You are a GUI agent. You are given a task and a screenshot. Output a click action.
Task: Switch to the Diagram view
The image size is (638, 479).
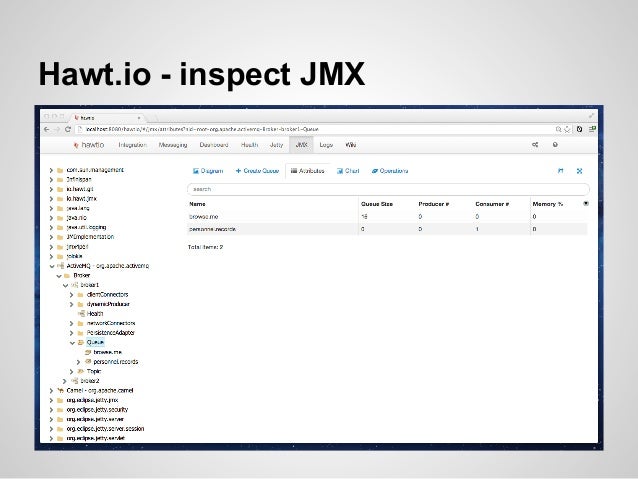coord(208,171)
